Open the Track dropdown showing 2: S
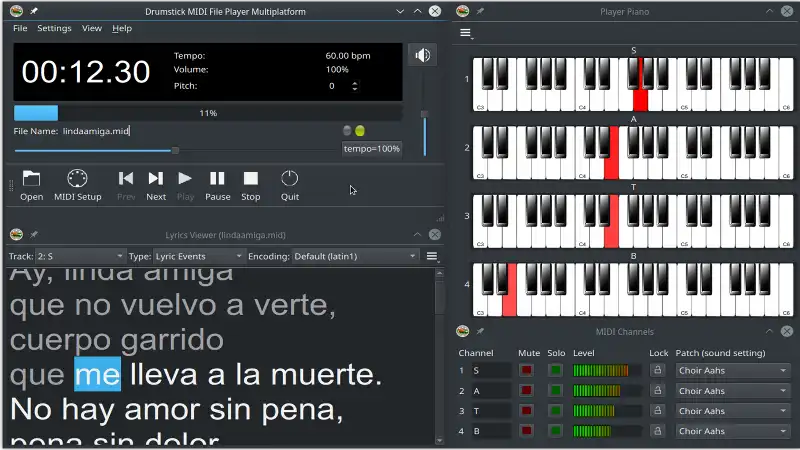The image size is (800, 450). click(x=80, y=256)
